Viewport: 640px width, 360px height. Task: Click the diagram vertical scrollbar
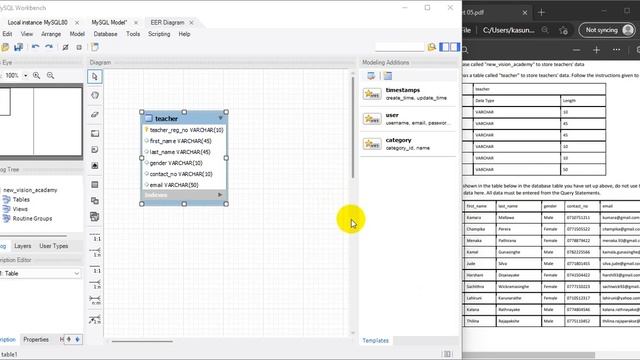[353, 127]
